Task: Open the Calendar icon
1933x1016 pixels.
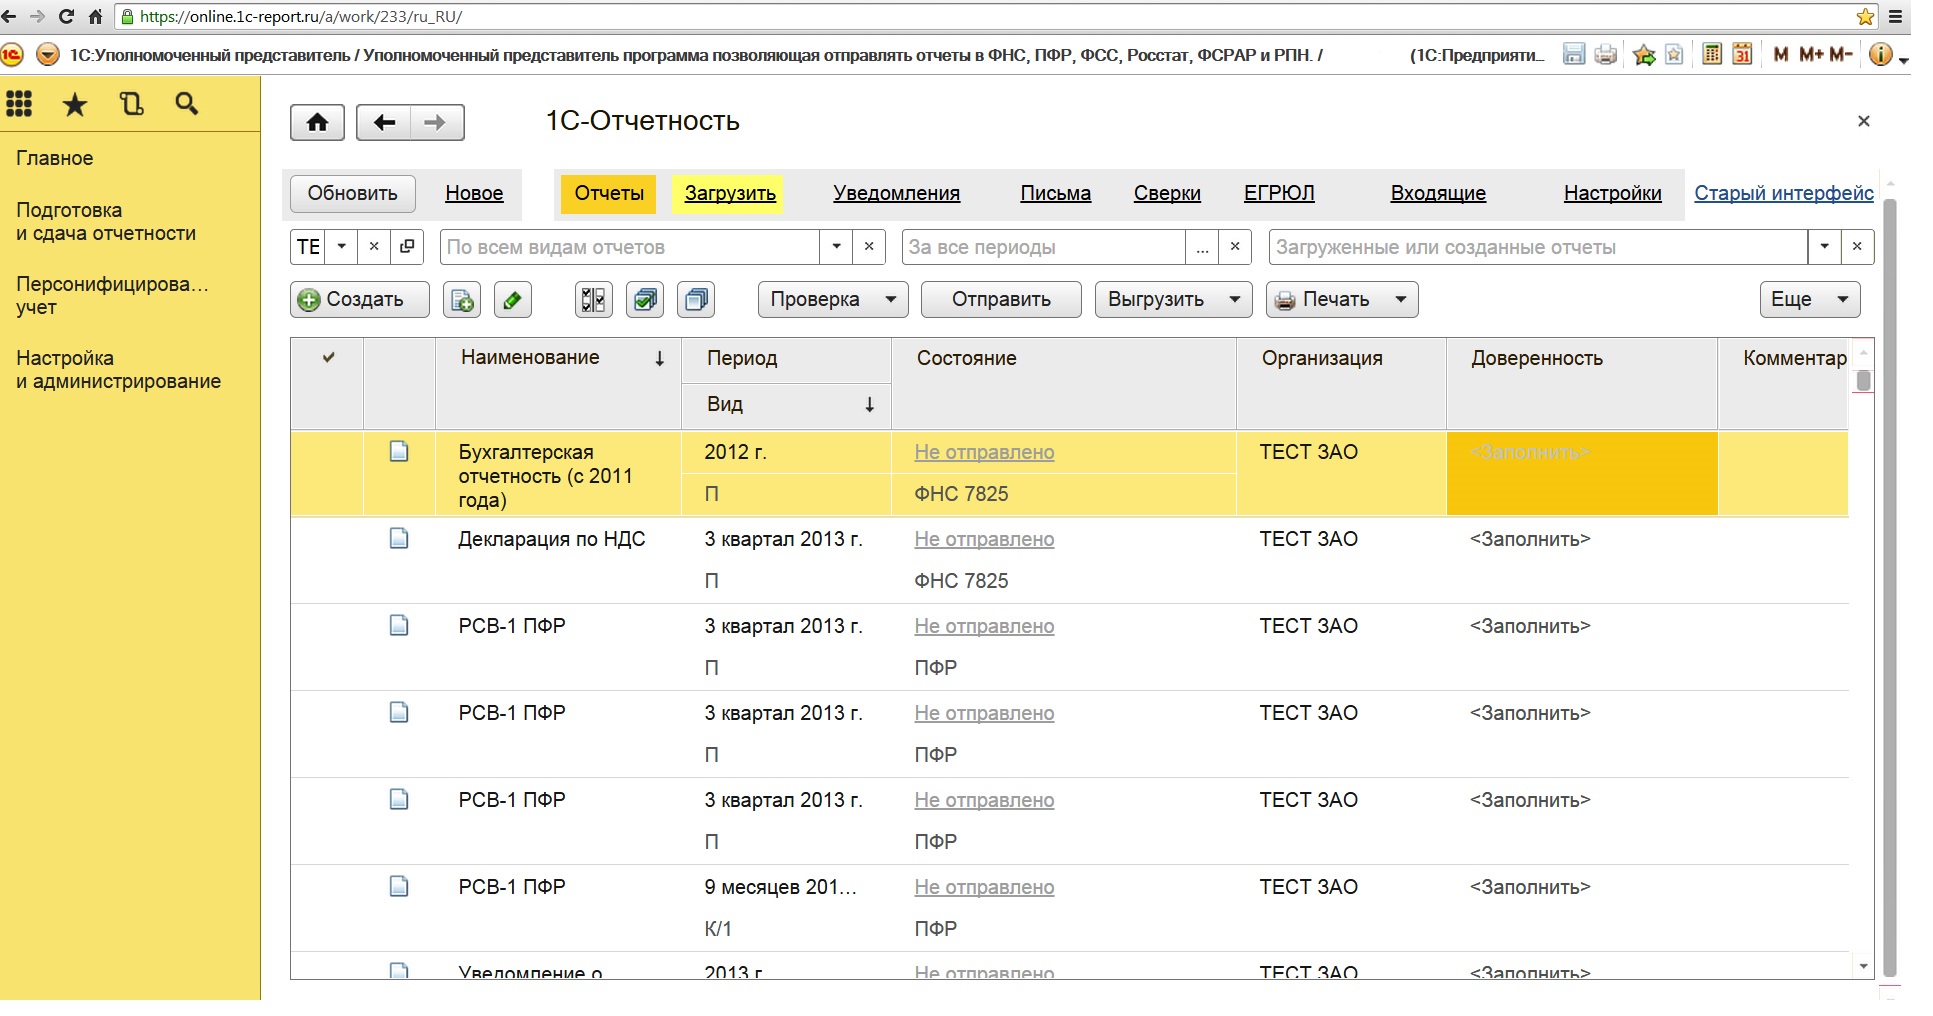Action: coord(1742,54)
